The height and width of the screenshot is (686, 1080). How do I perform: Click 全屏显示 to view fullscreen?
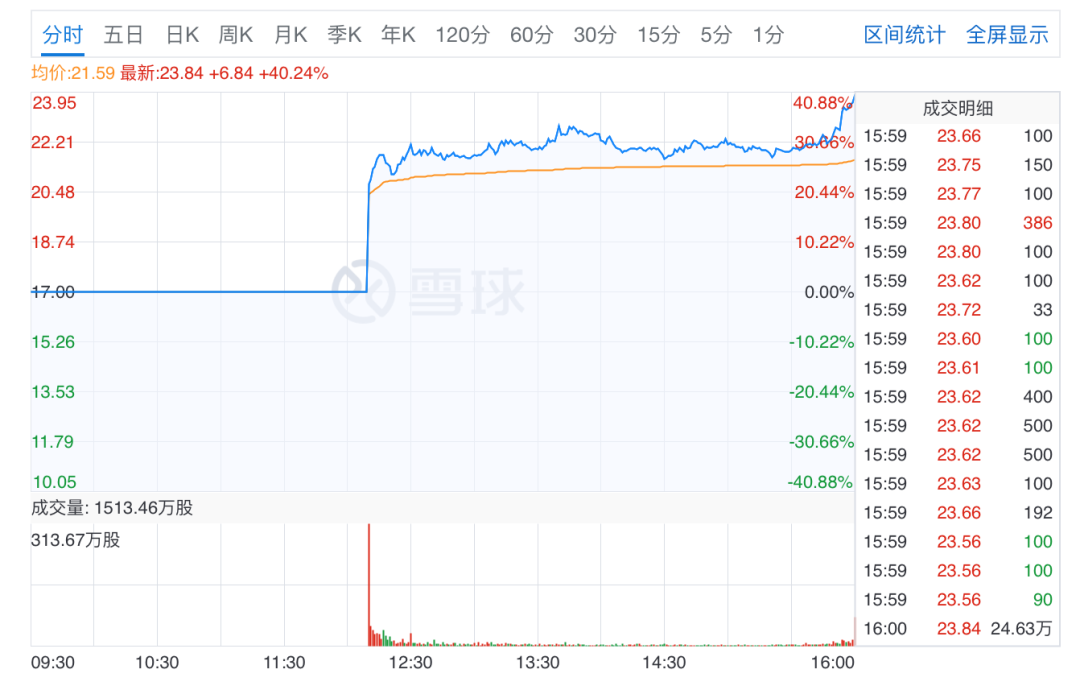click(1007, 35)
